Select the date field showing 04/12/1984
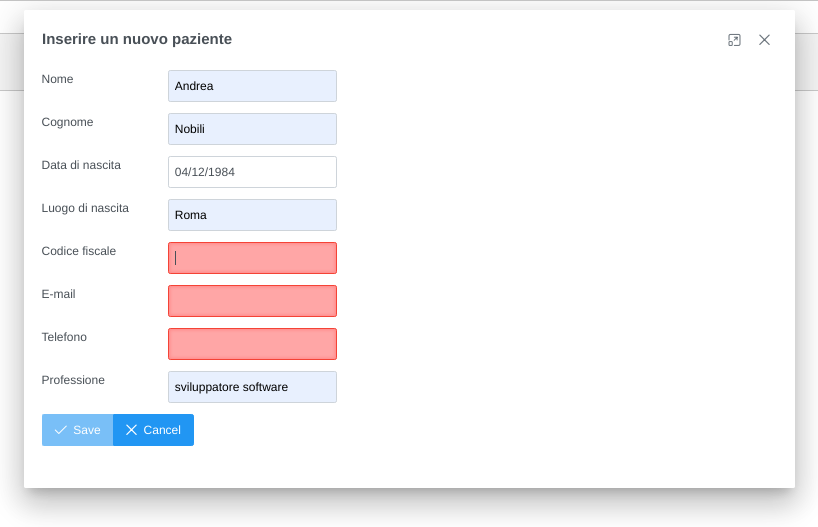The height and width of the screenshot is (527, 818). click(x=252, y=172)
